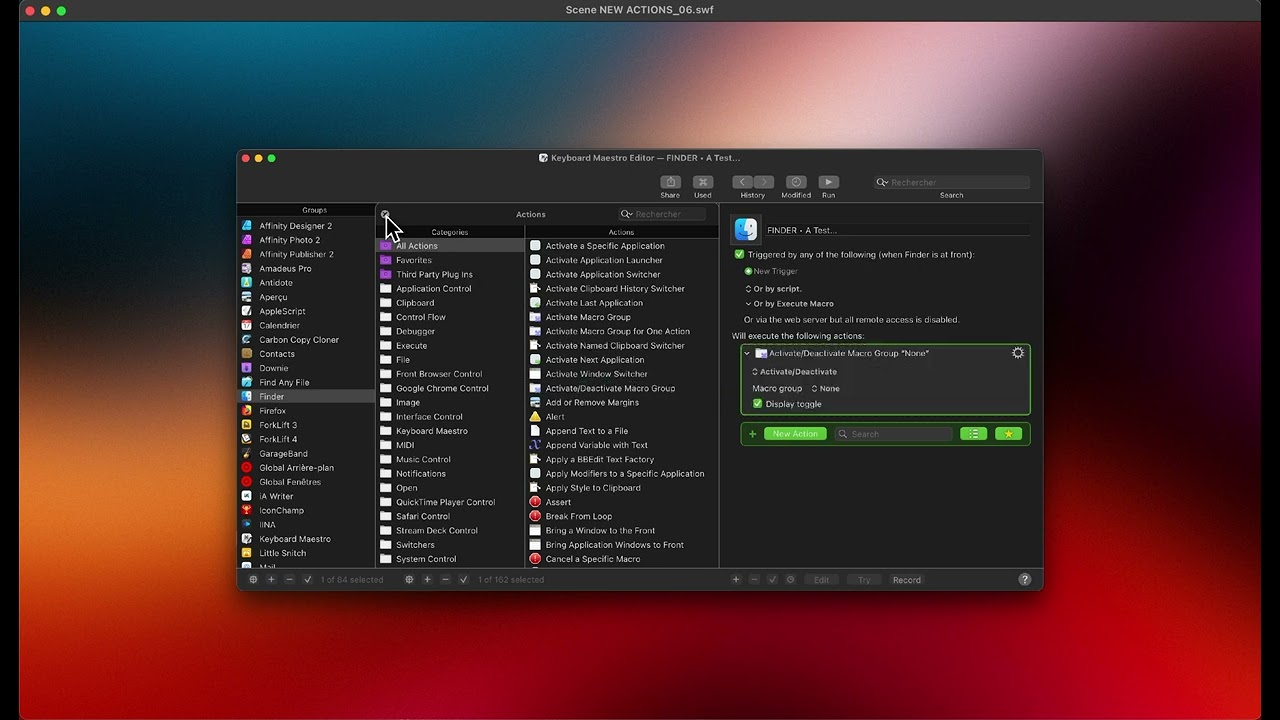Click the Alert action's warning icon
The height and width of the screenshot is (720, 1280).
click(x=535, y=417)
